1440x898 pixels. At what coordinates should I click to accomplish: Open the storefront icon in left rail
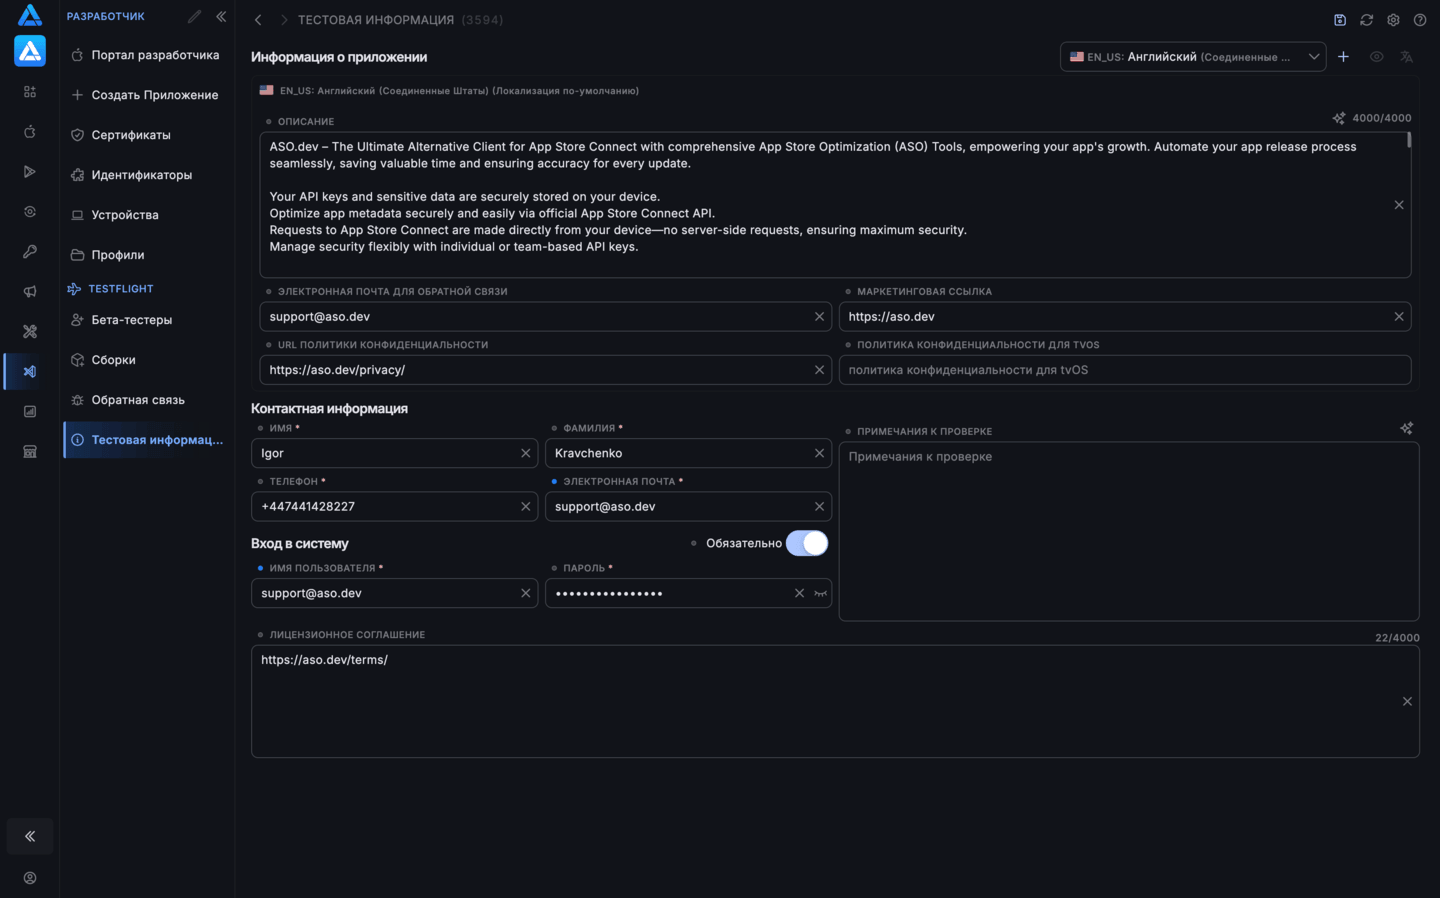click(30, 452)
